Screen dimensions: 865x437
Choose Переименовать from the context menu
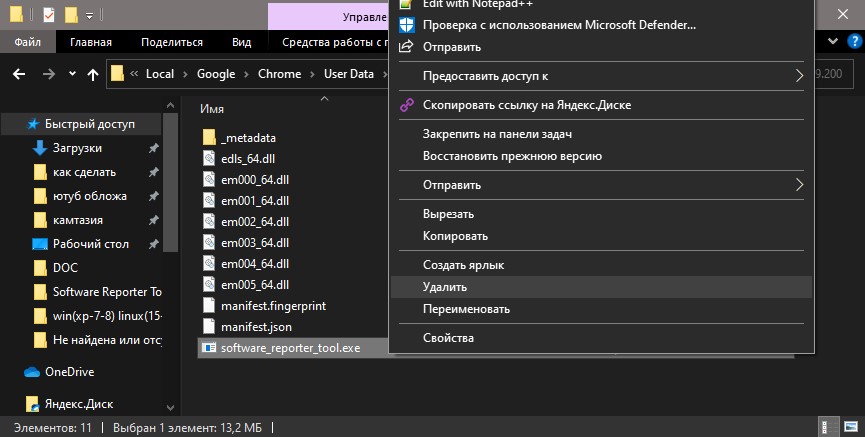[x=601, y=309]
